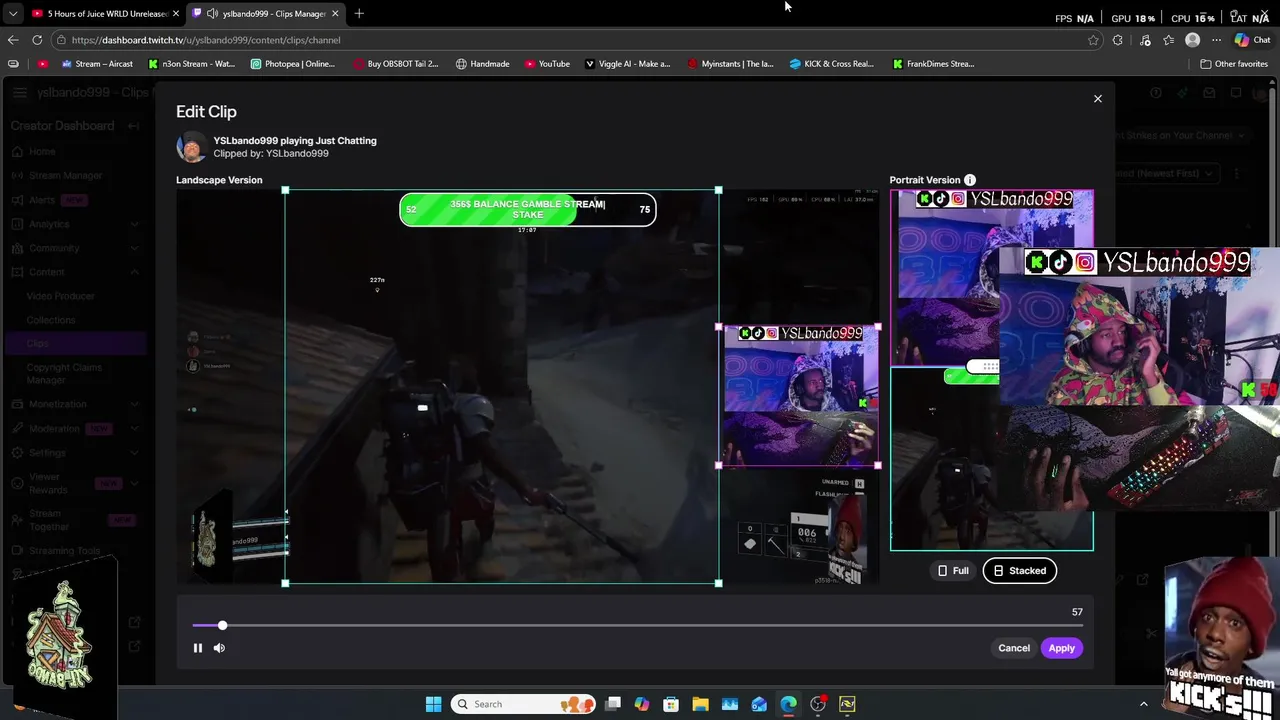Viewport: 1280px width, 720px height.
Task: Open the yellow app icon on taskbar
Action: 847,704
